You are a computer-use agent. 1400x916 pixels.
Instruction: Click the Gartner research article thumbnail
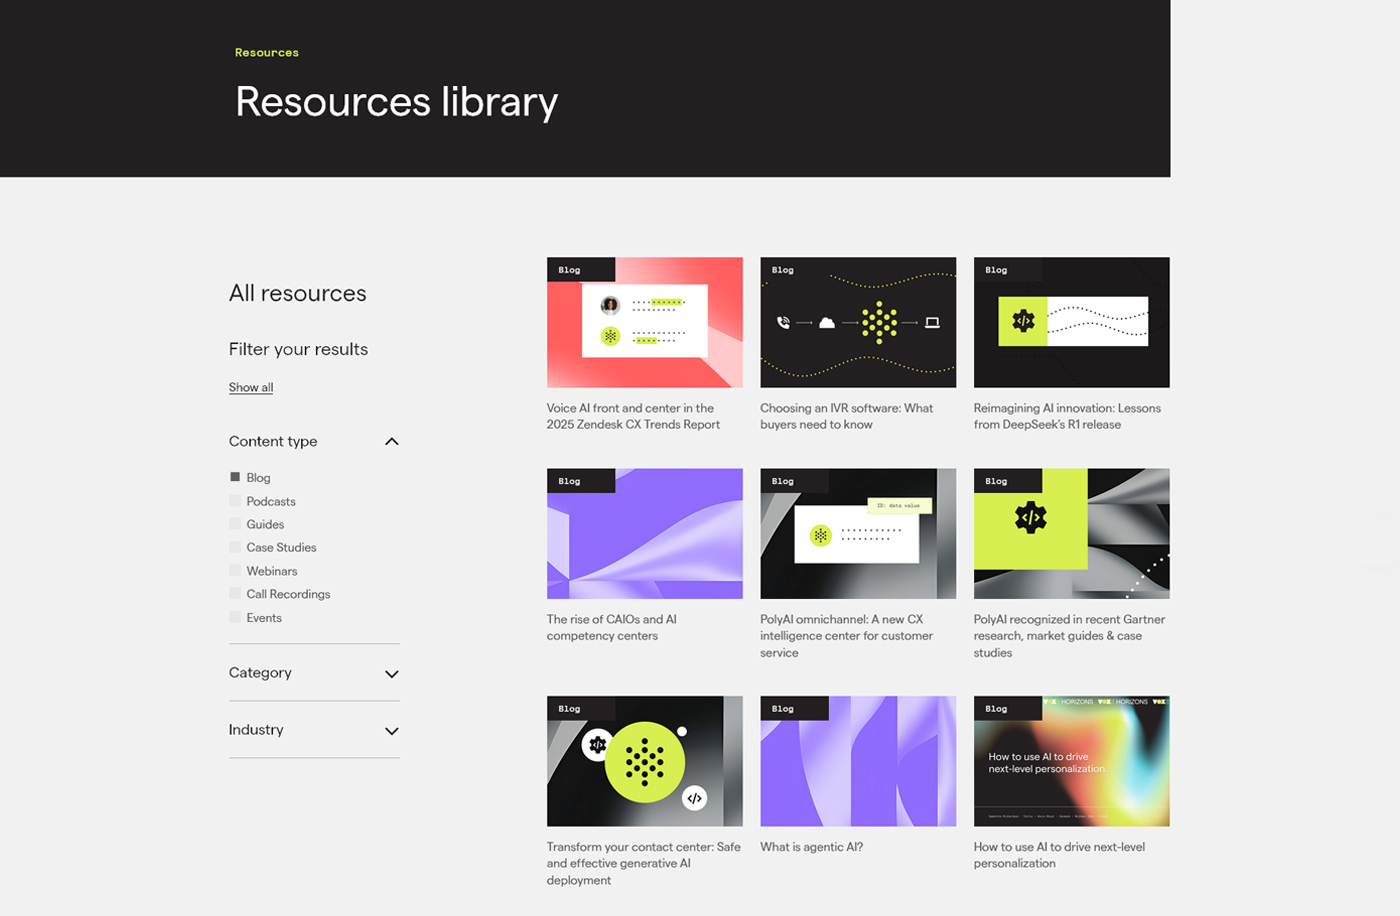(x=1072, y=534)
